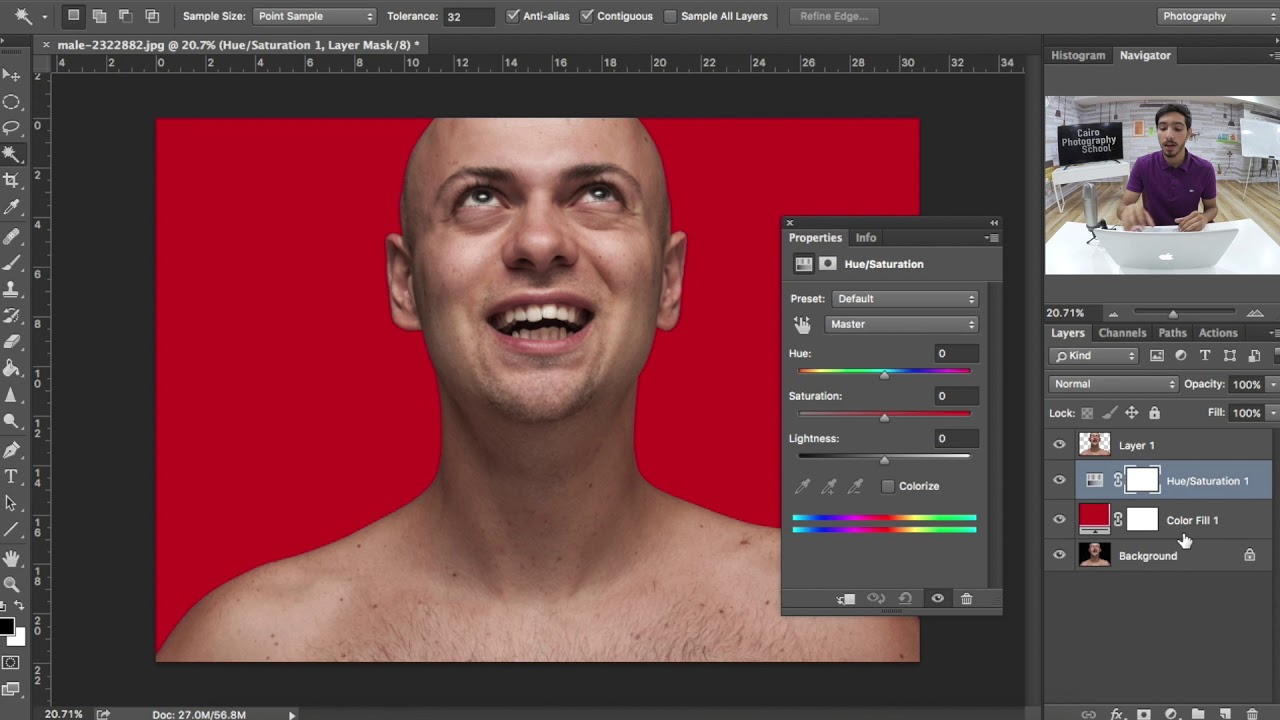
Task: Select the Hand tool
Action: [12, 558]
